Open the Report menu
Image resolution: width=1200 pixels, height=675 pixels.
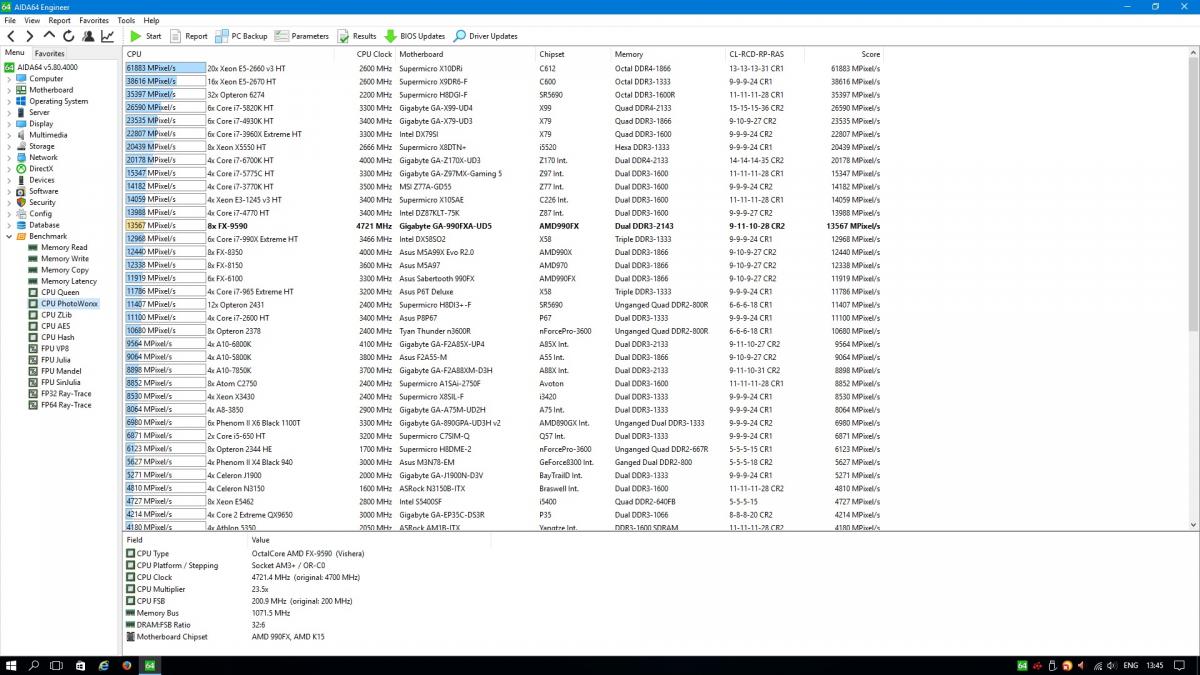pos(60,20)
